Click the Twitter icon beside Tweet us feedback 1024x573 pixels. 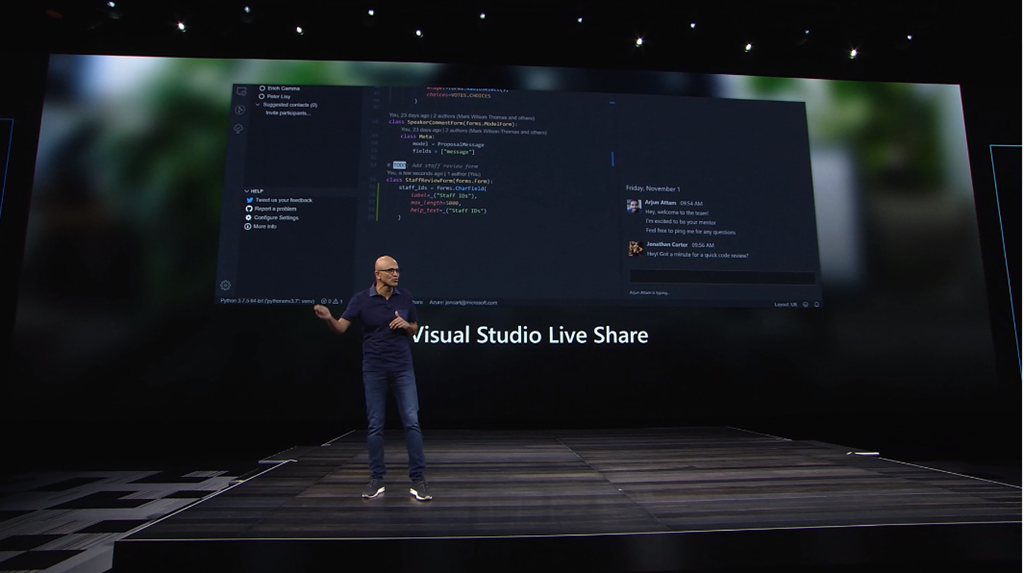point(249,200)
